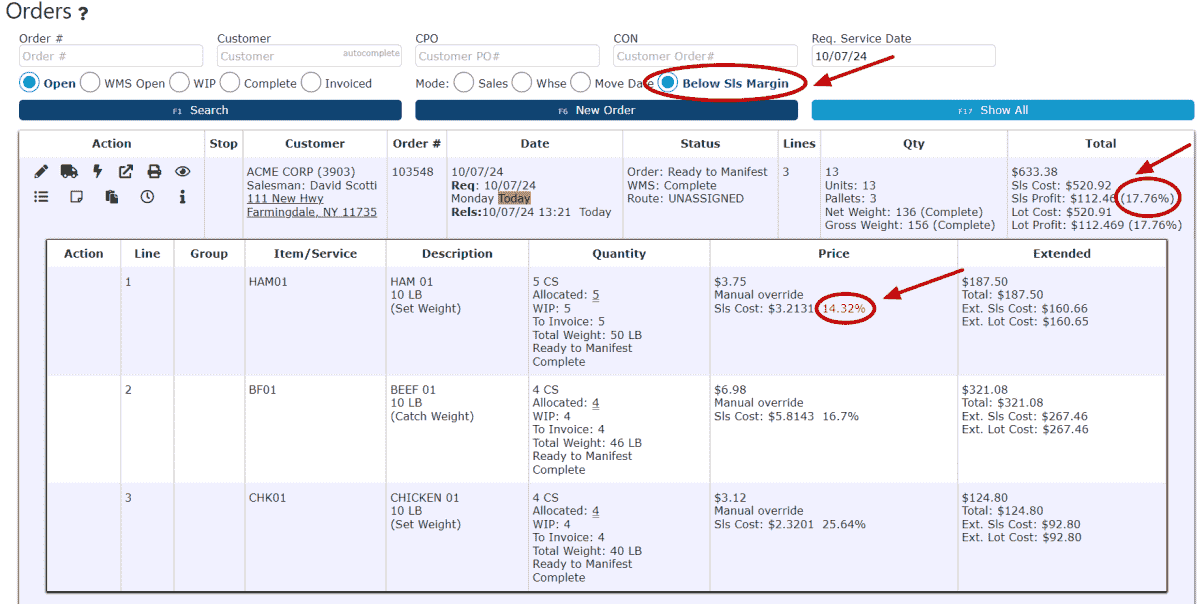
Task: Click the Customer column header
Action: pyautogui.click(x=315, y=143)
